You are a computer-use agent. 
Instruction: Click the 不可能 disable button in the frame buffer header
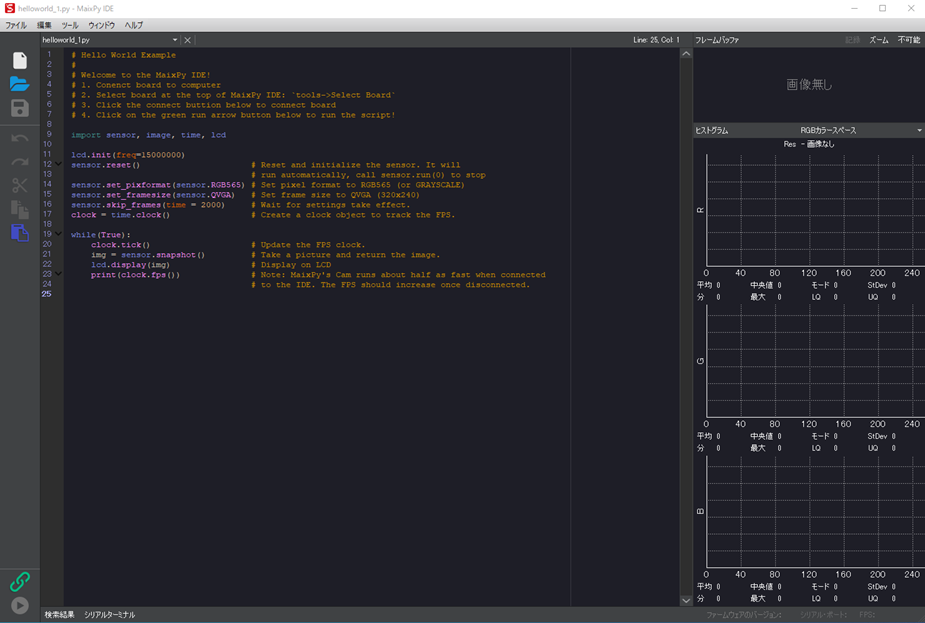(908, 40)
